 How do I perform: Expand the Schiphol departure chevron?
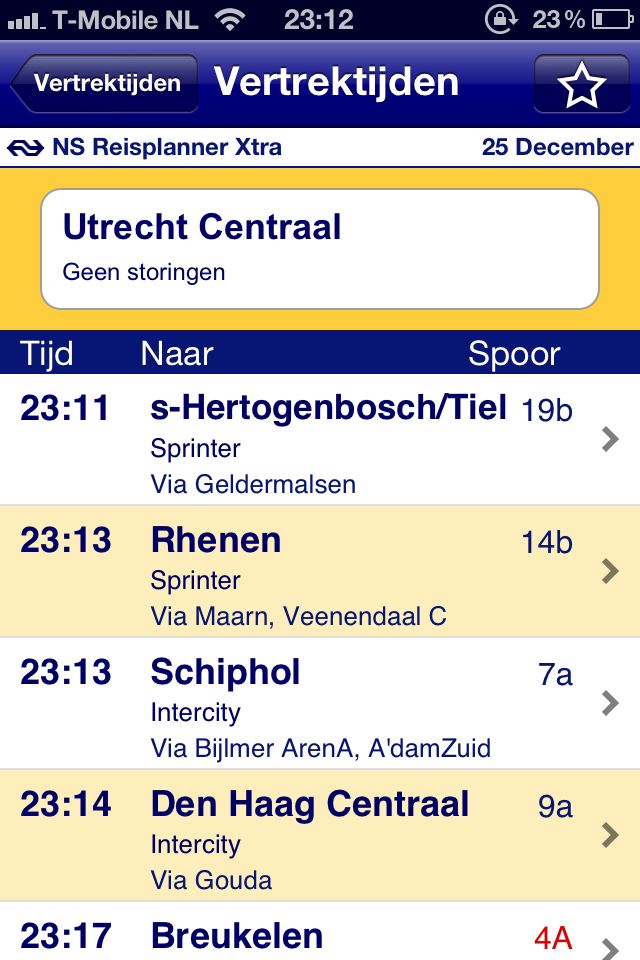tap(610, 703)
